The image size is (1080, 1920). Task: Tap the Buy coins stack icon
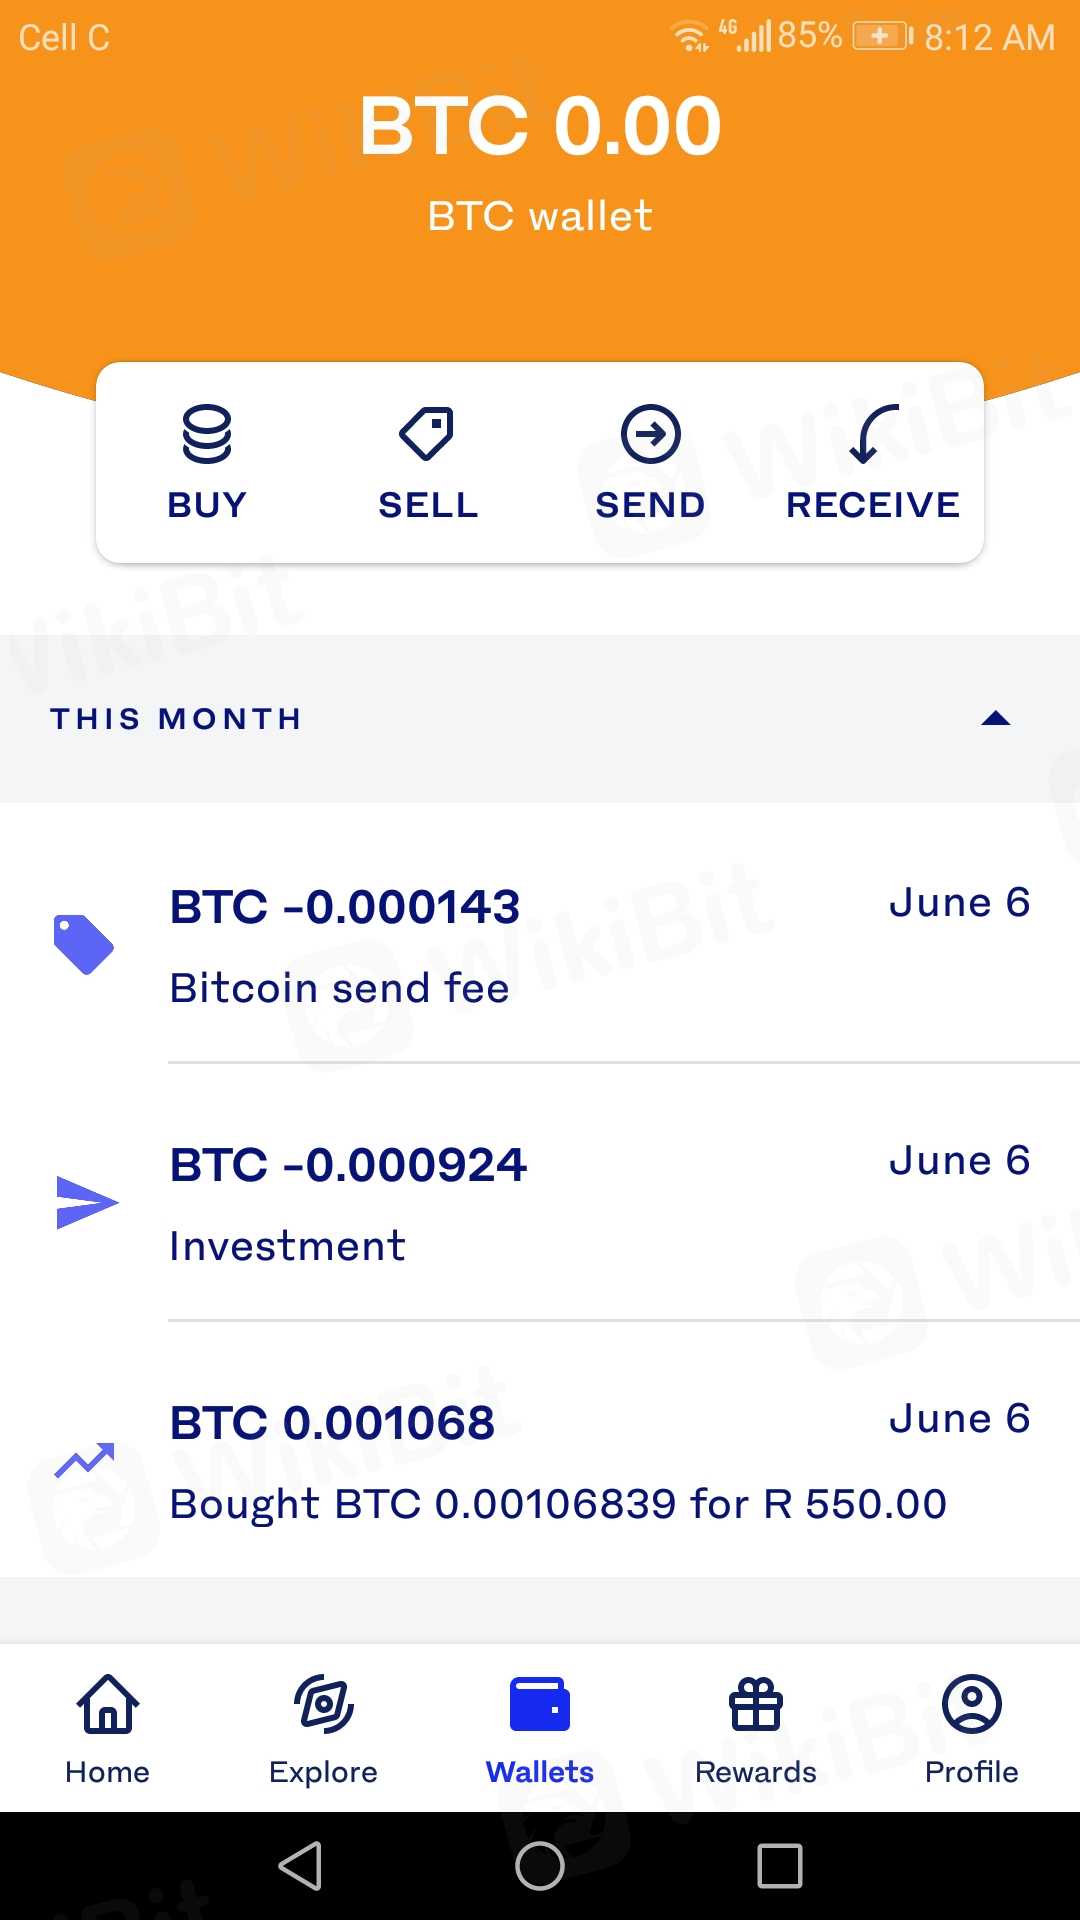pos(207,434)
